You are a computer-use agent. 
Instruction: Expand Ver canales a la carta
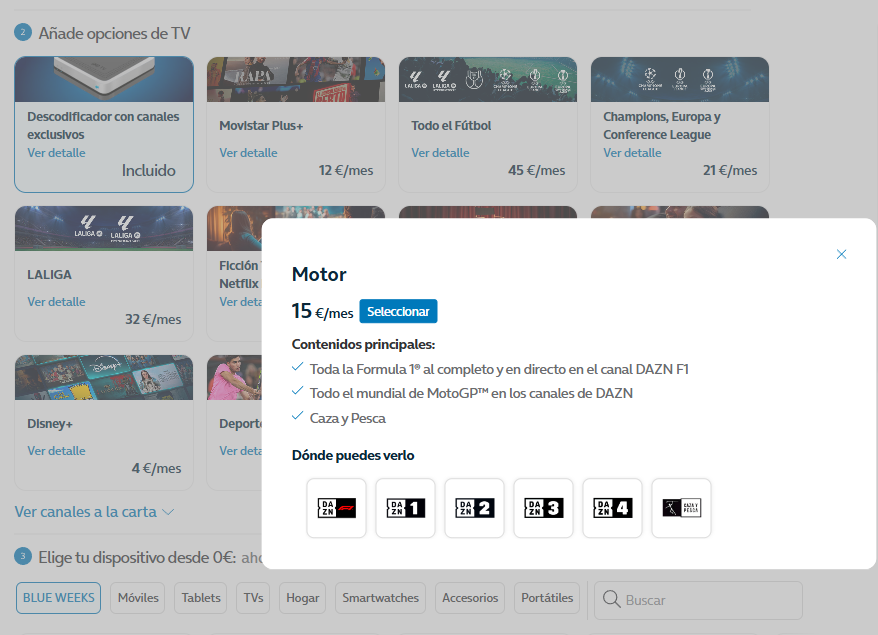pyautogui.click(x=95, y=512)
